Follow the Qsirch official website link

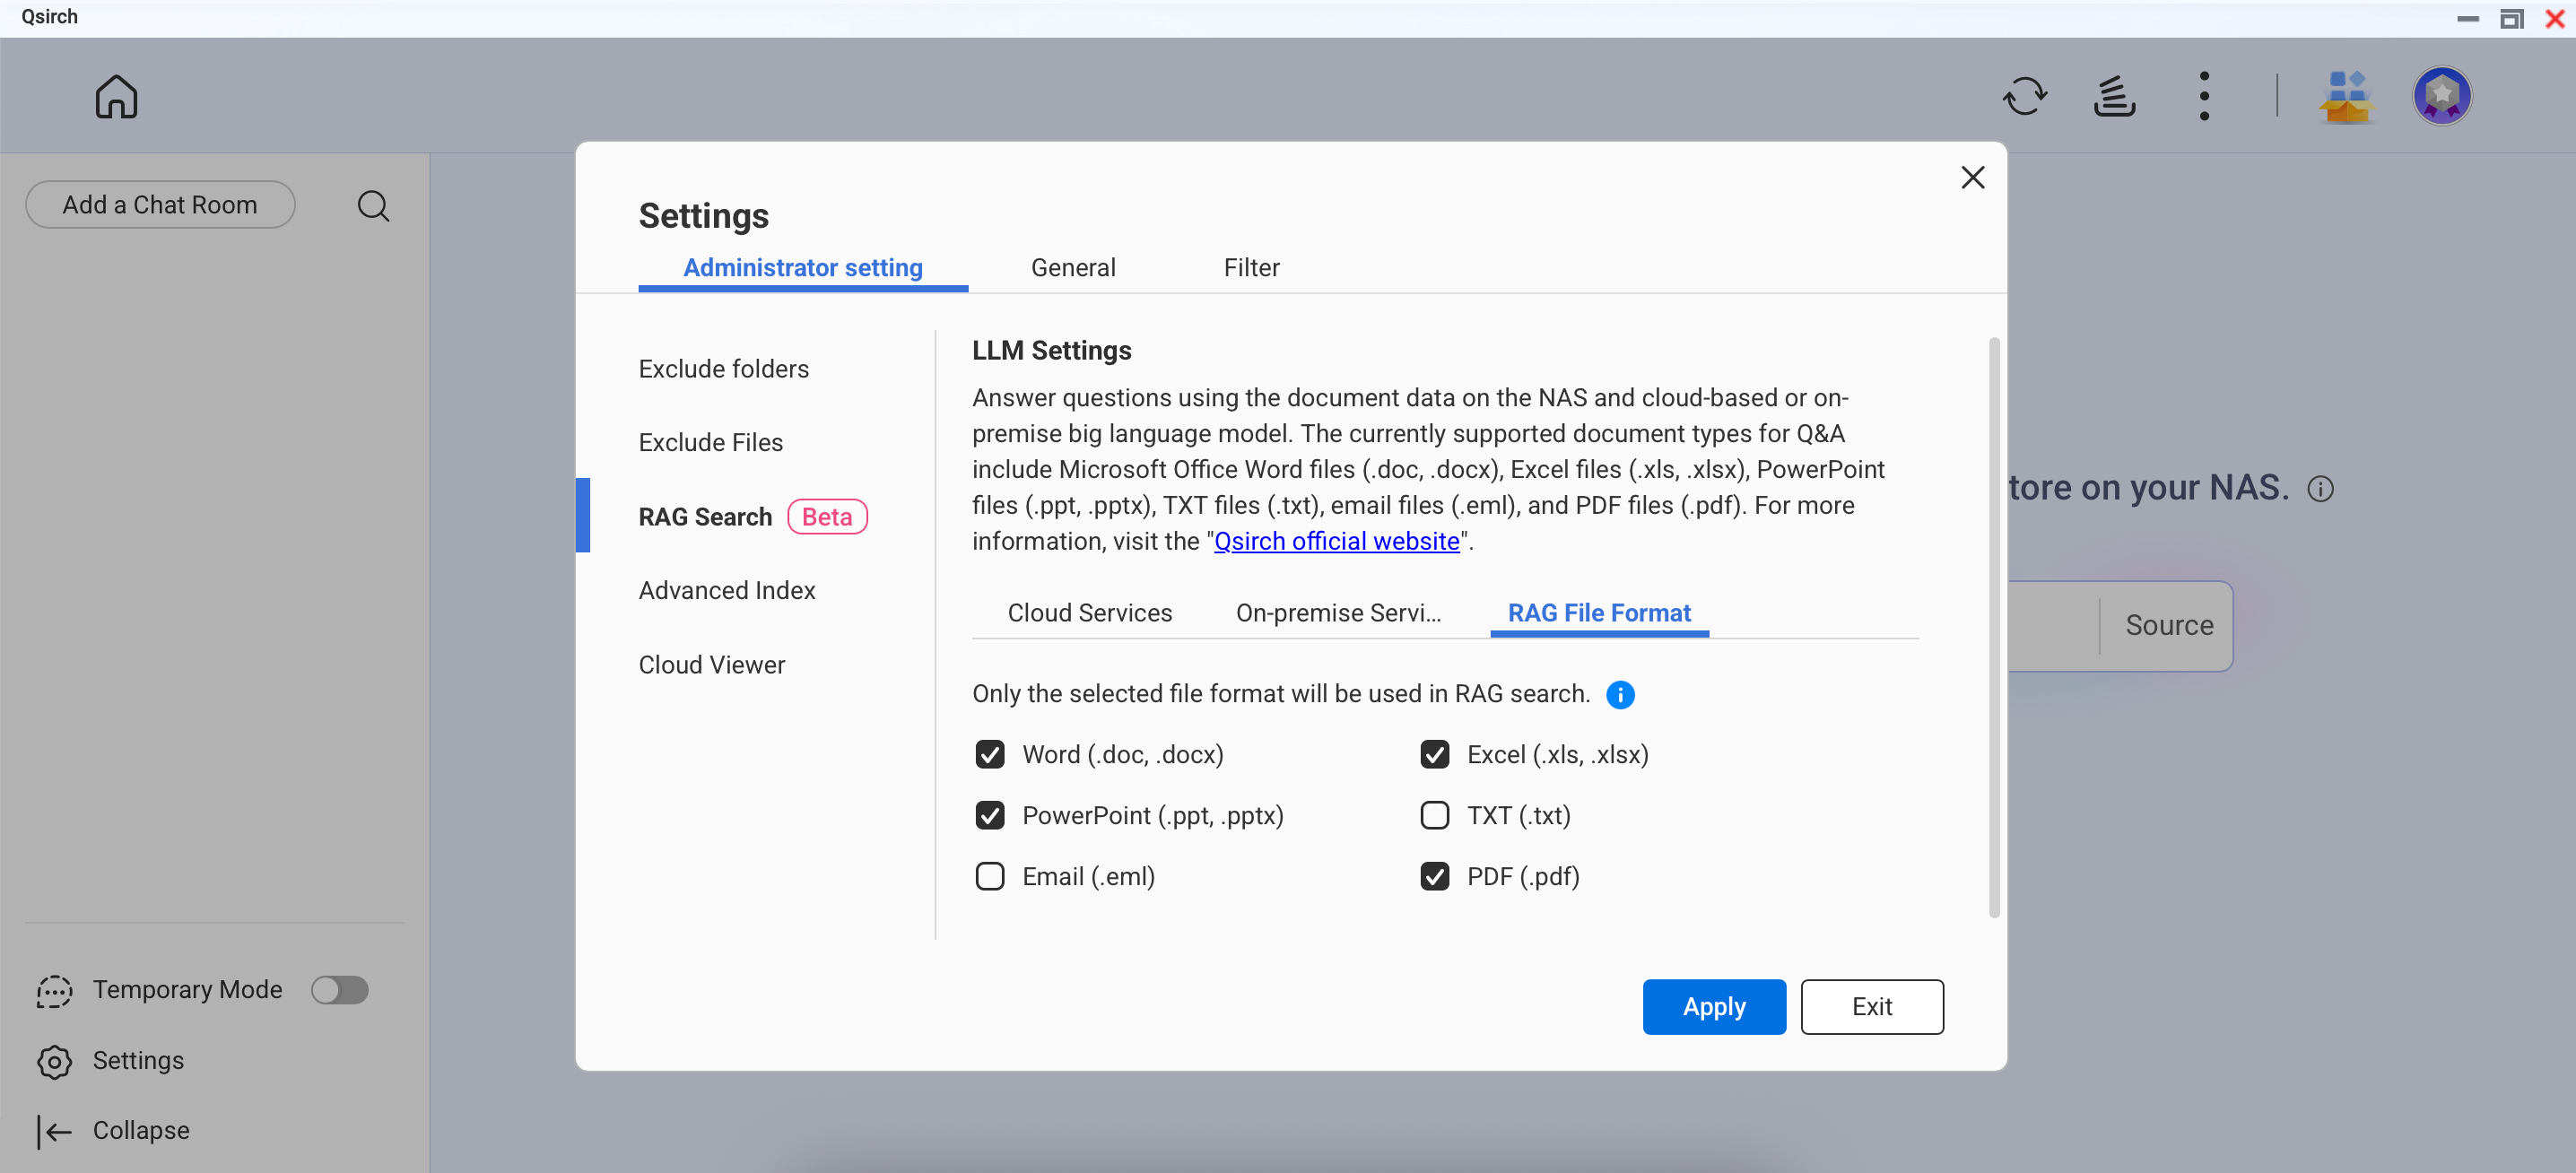pos(1336,541)
